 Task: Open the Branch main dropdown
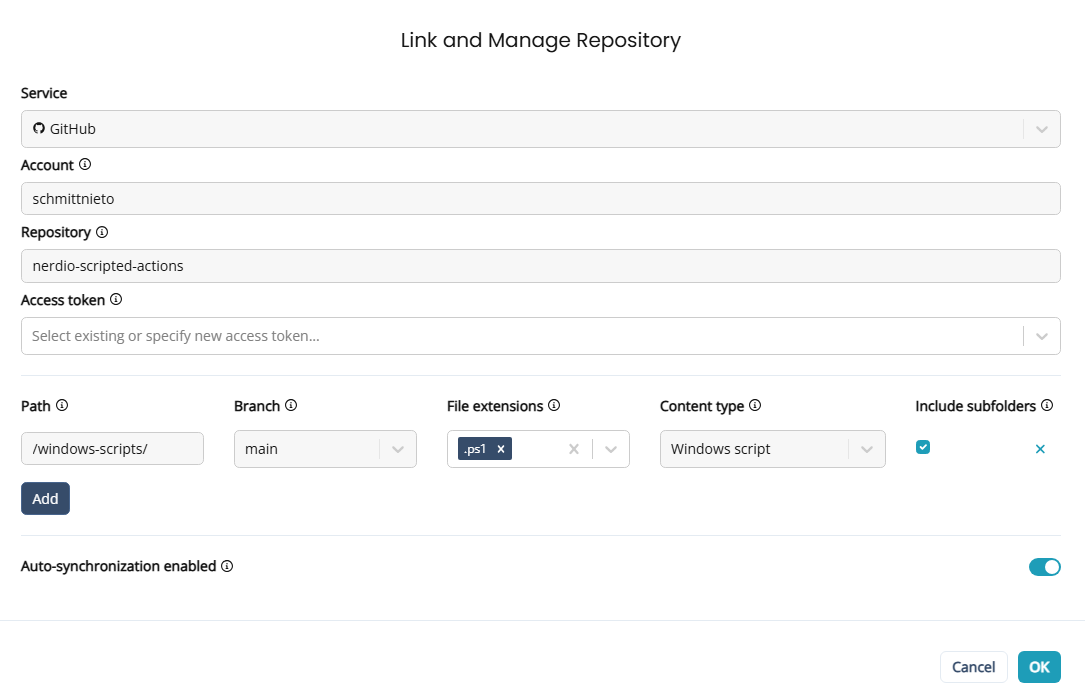coord(398,449)
